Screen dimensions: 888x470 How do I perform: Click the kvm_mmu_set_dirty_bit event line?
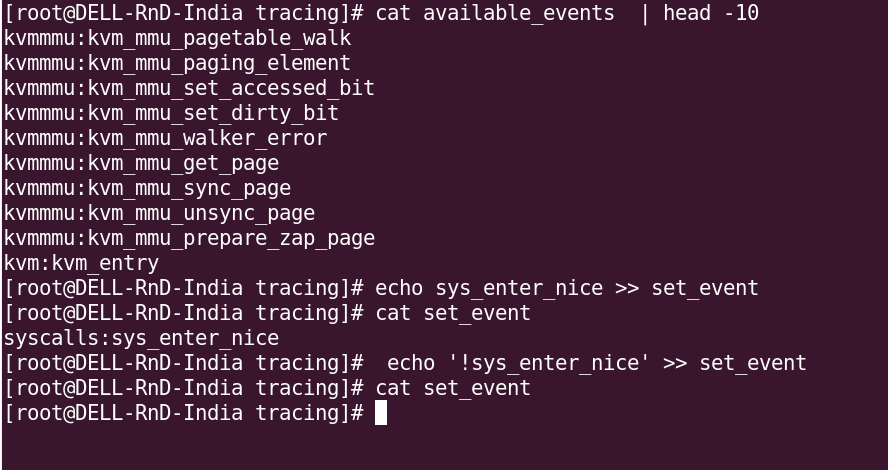tap(171, 113)
